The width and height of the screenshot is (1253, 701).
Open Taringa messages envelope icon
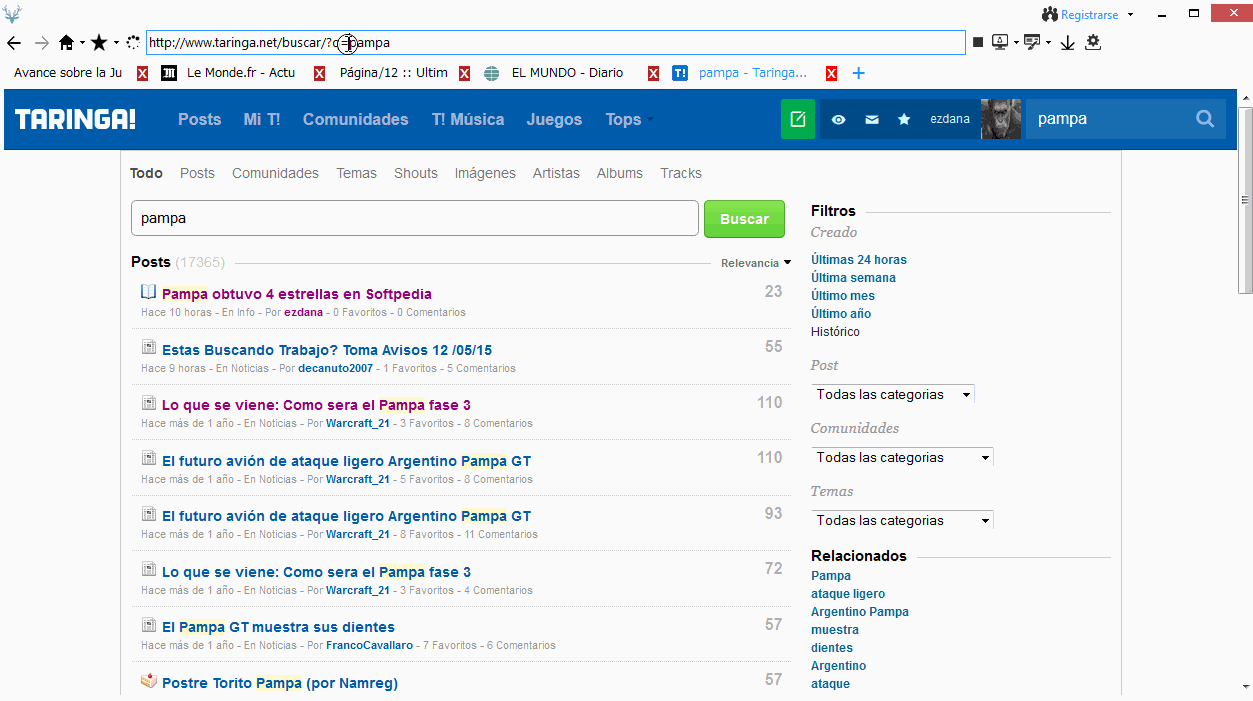point(872,119)
